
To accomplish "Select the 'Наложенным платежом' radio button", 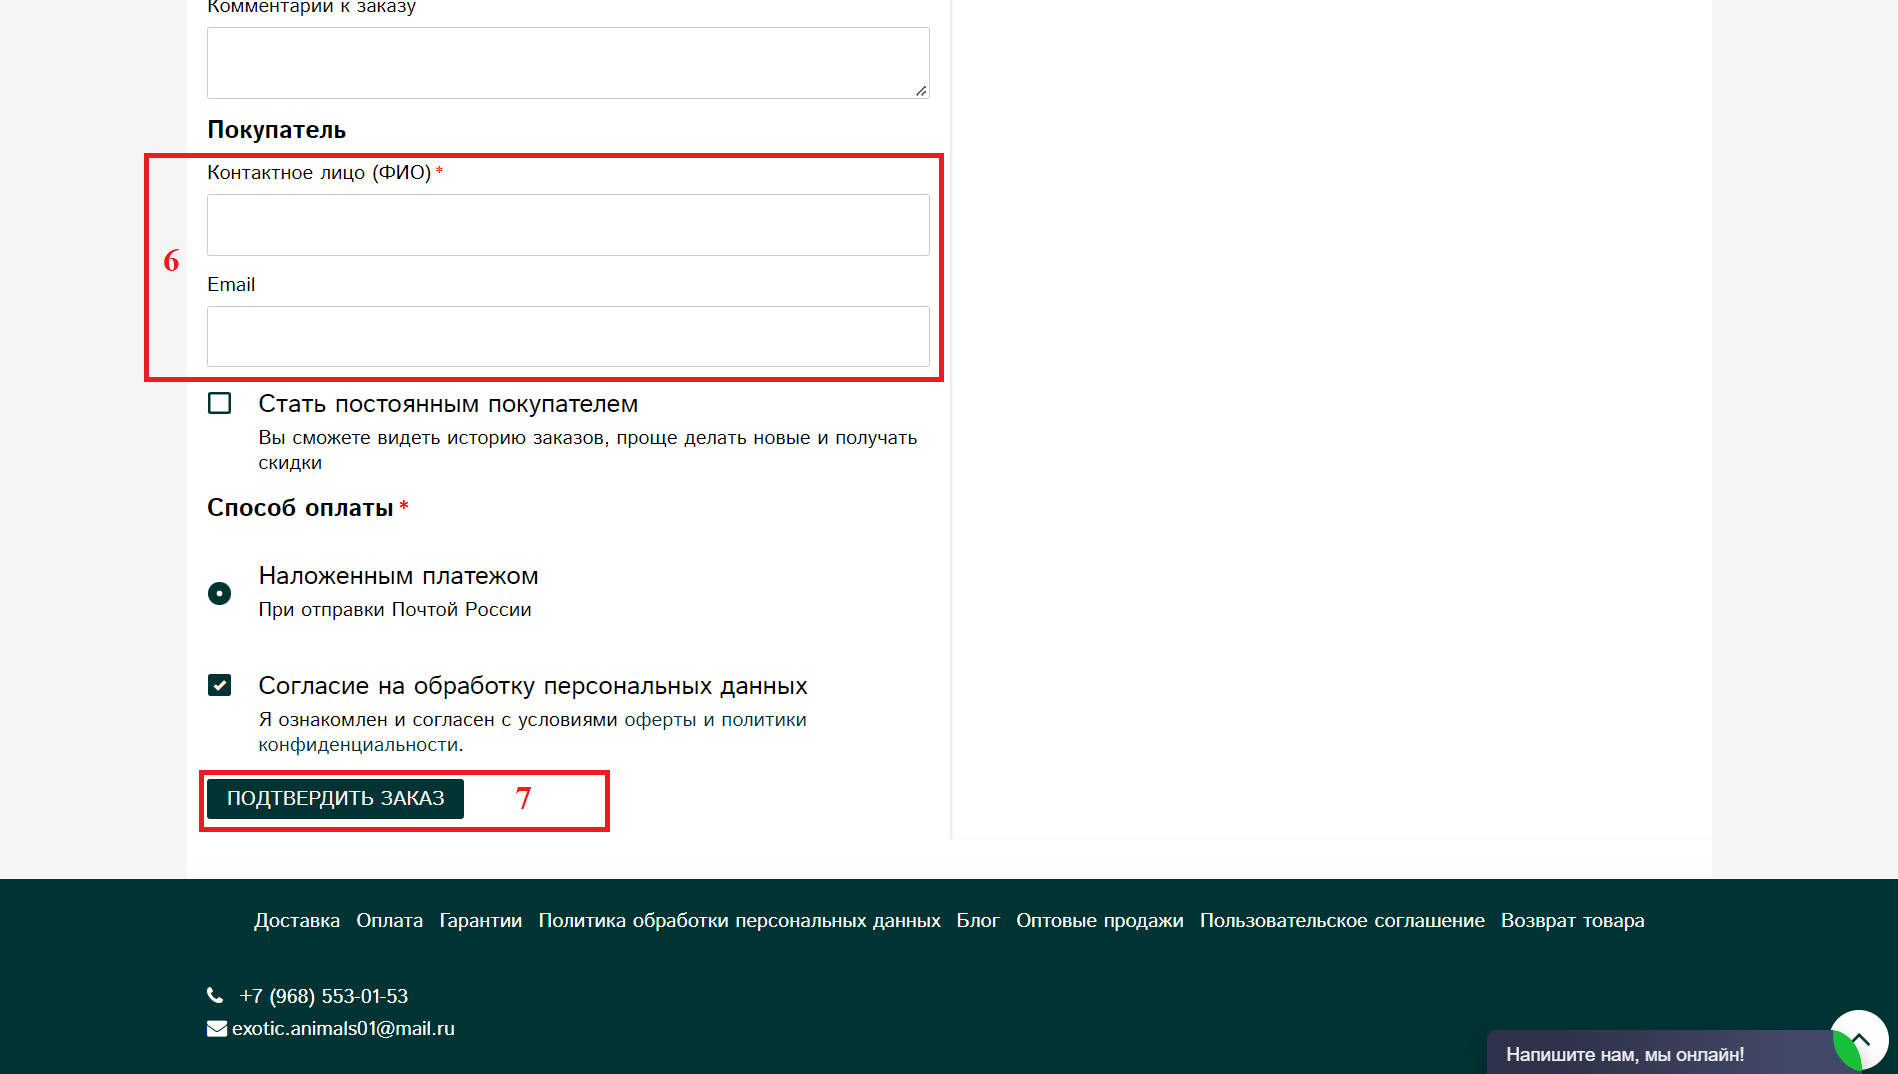I will tap(219, 593).
